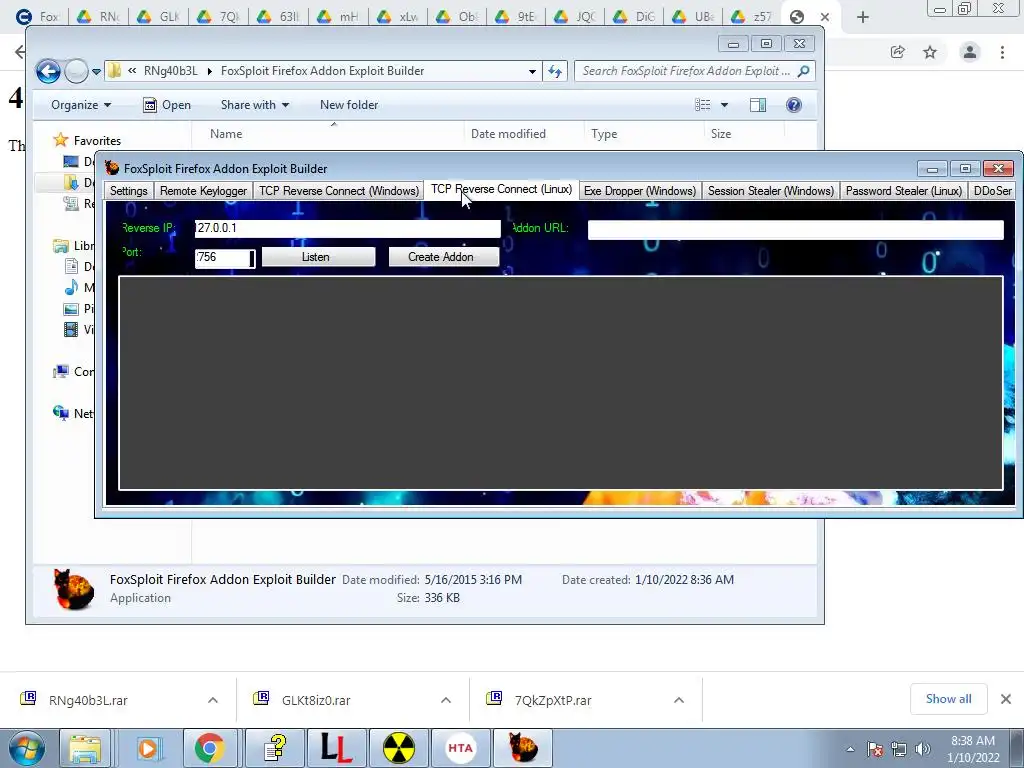Image resolution: width=1024 pixels, height=768 pixels.
Task: Change view with the view icon
Action: [x=703, y=105]
